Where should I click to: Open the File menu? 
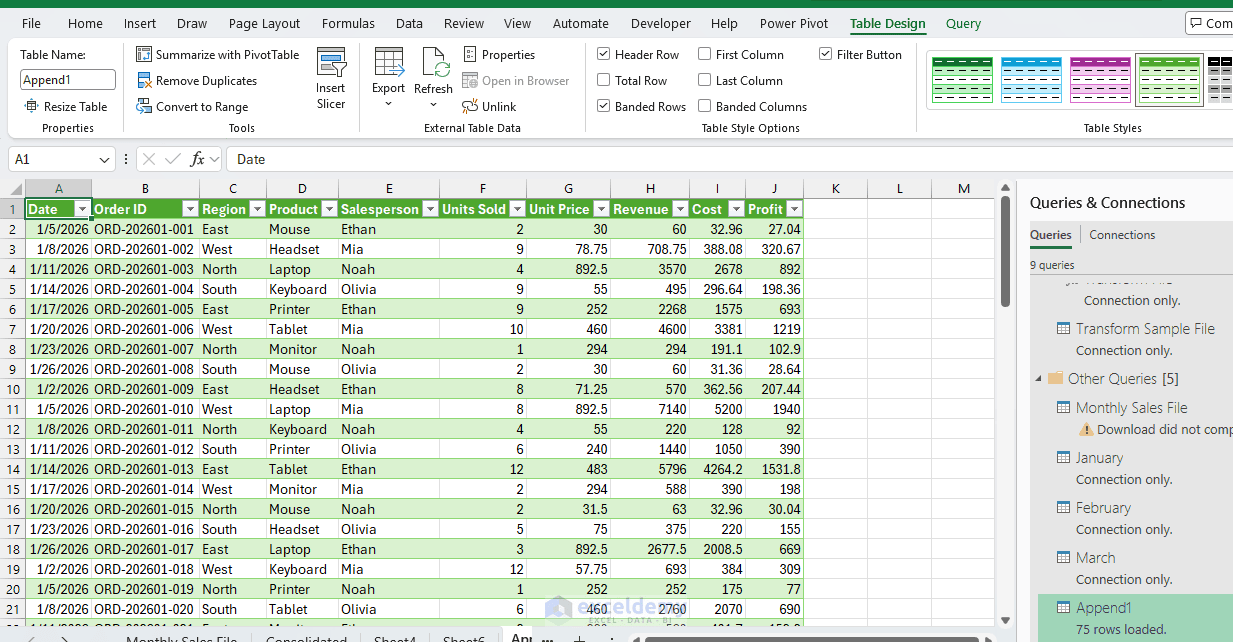(31, 24)
